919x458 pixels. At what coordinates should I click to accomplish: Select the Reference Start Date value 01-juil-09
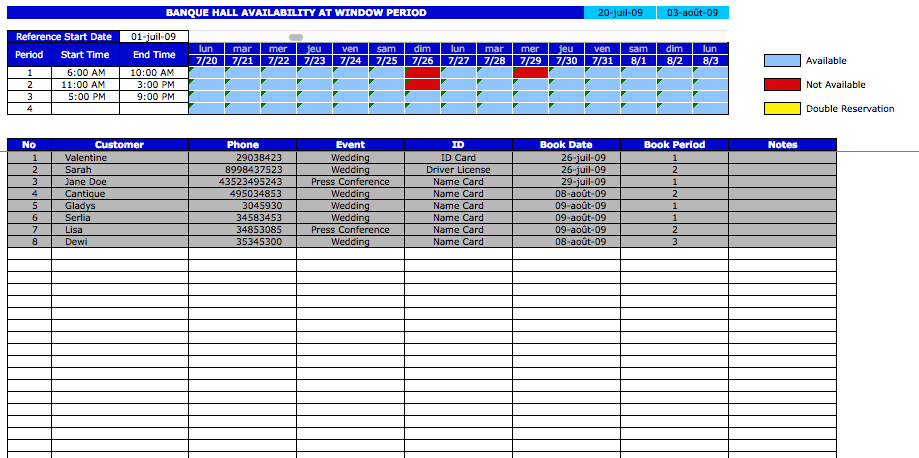[154, 37]
